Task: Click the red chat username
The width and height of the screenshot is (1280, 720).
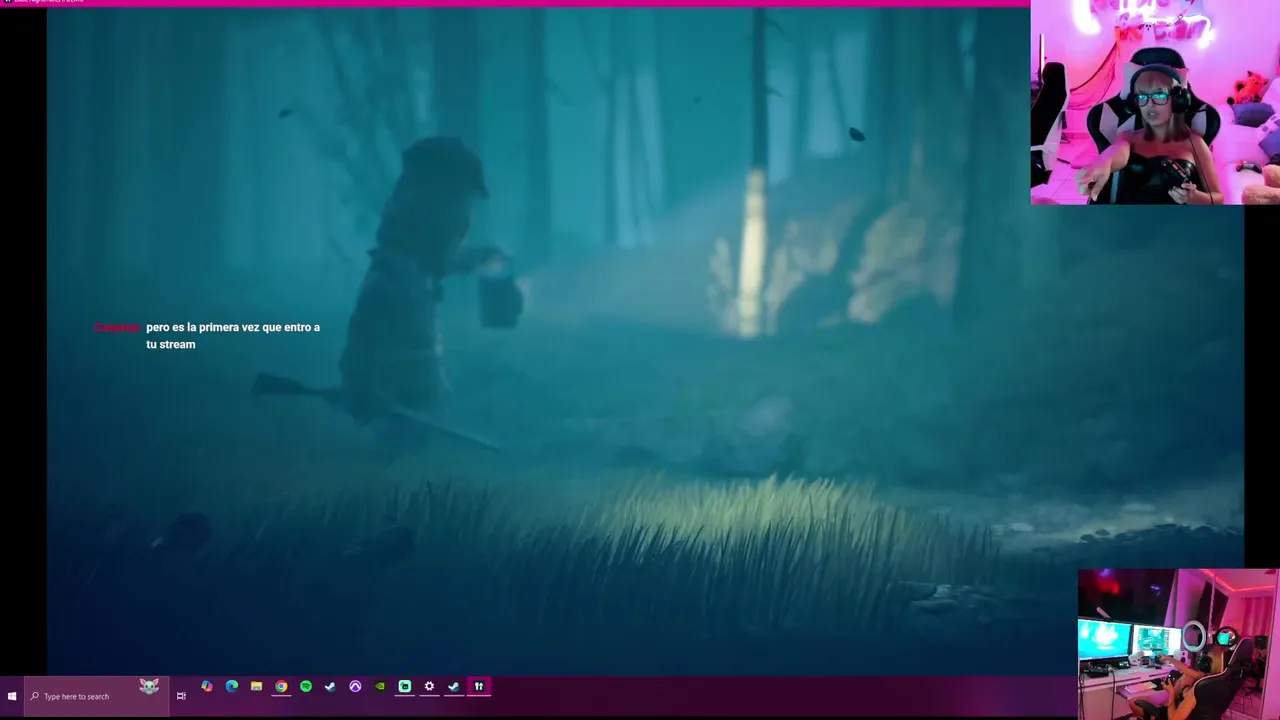Action: click(x=117, y=328)
